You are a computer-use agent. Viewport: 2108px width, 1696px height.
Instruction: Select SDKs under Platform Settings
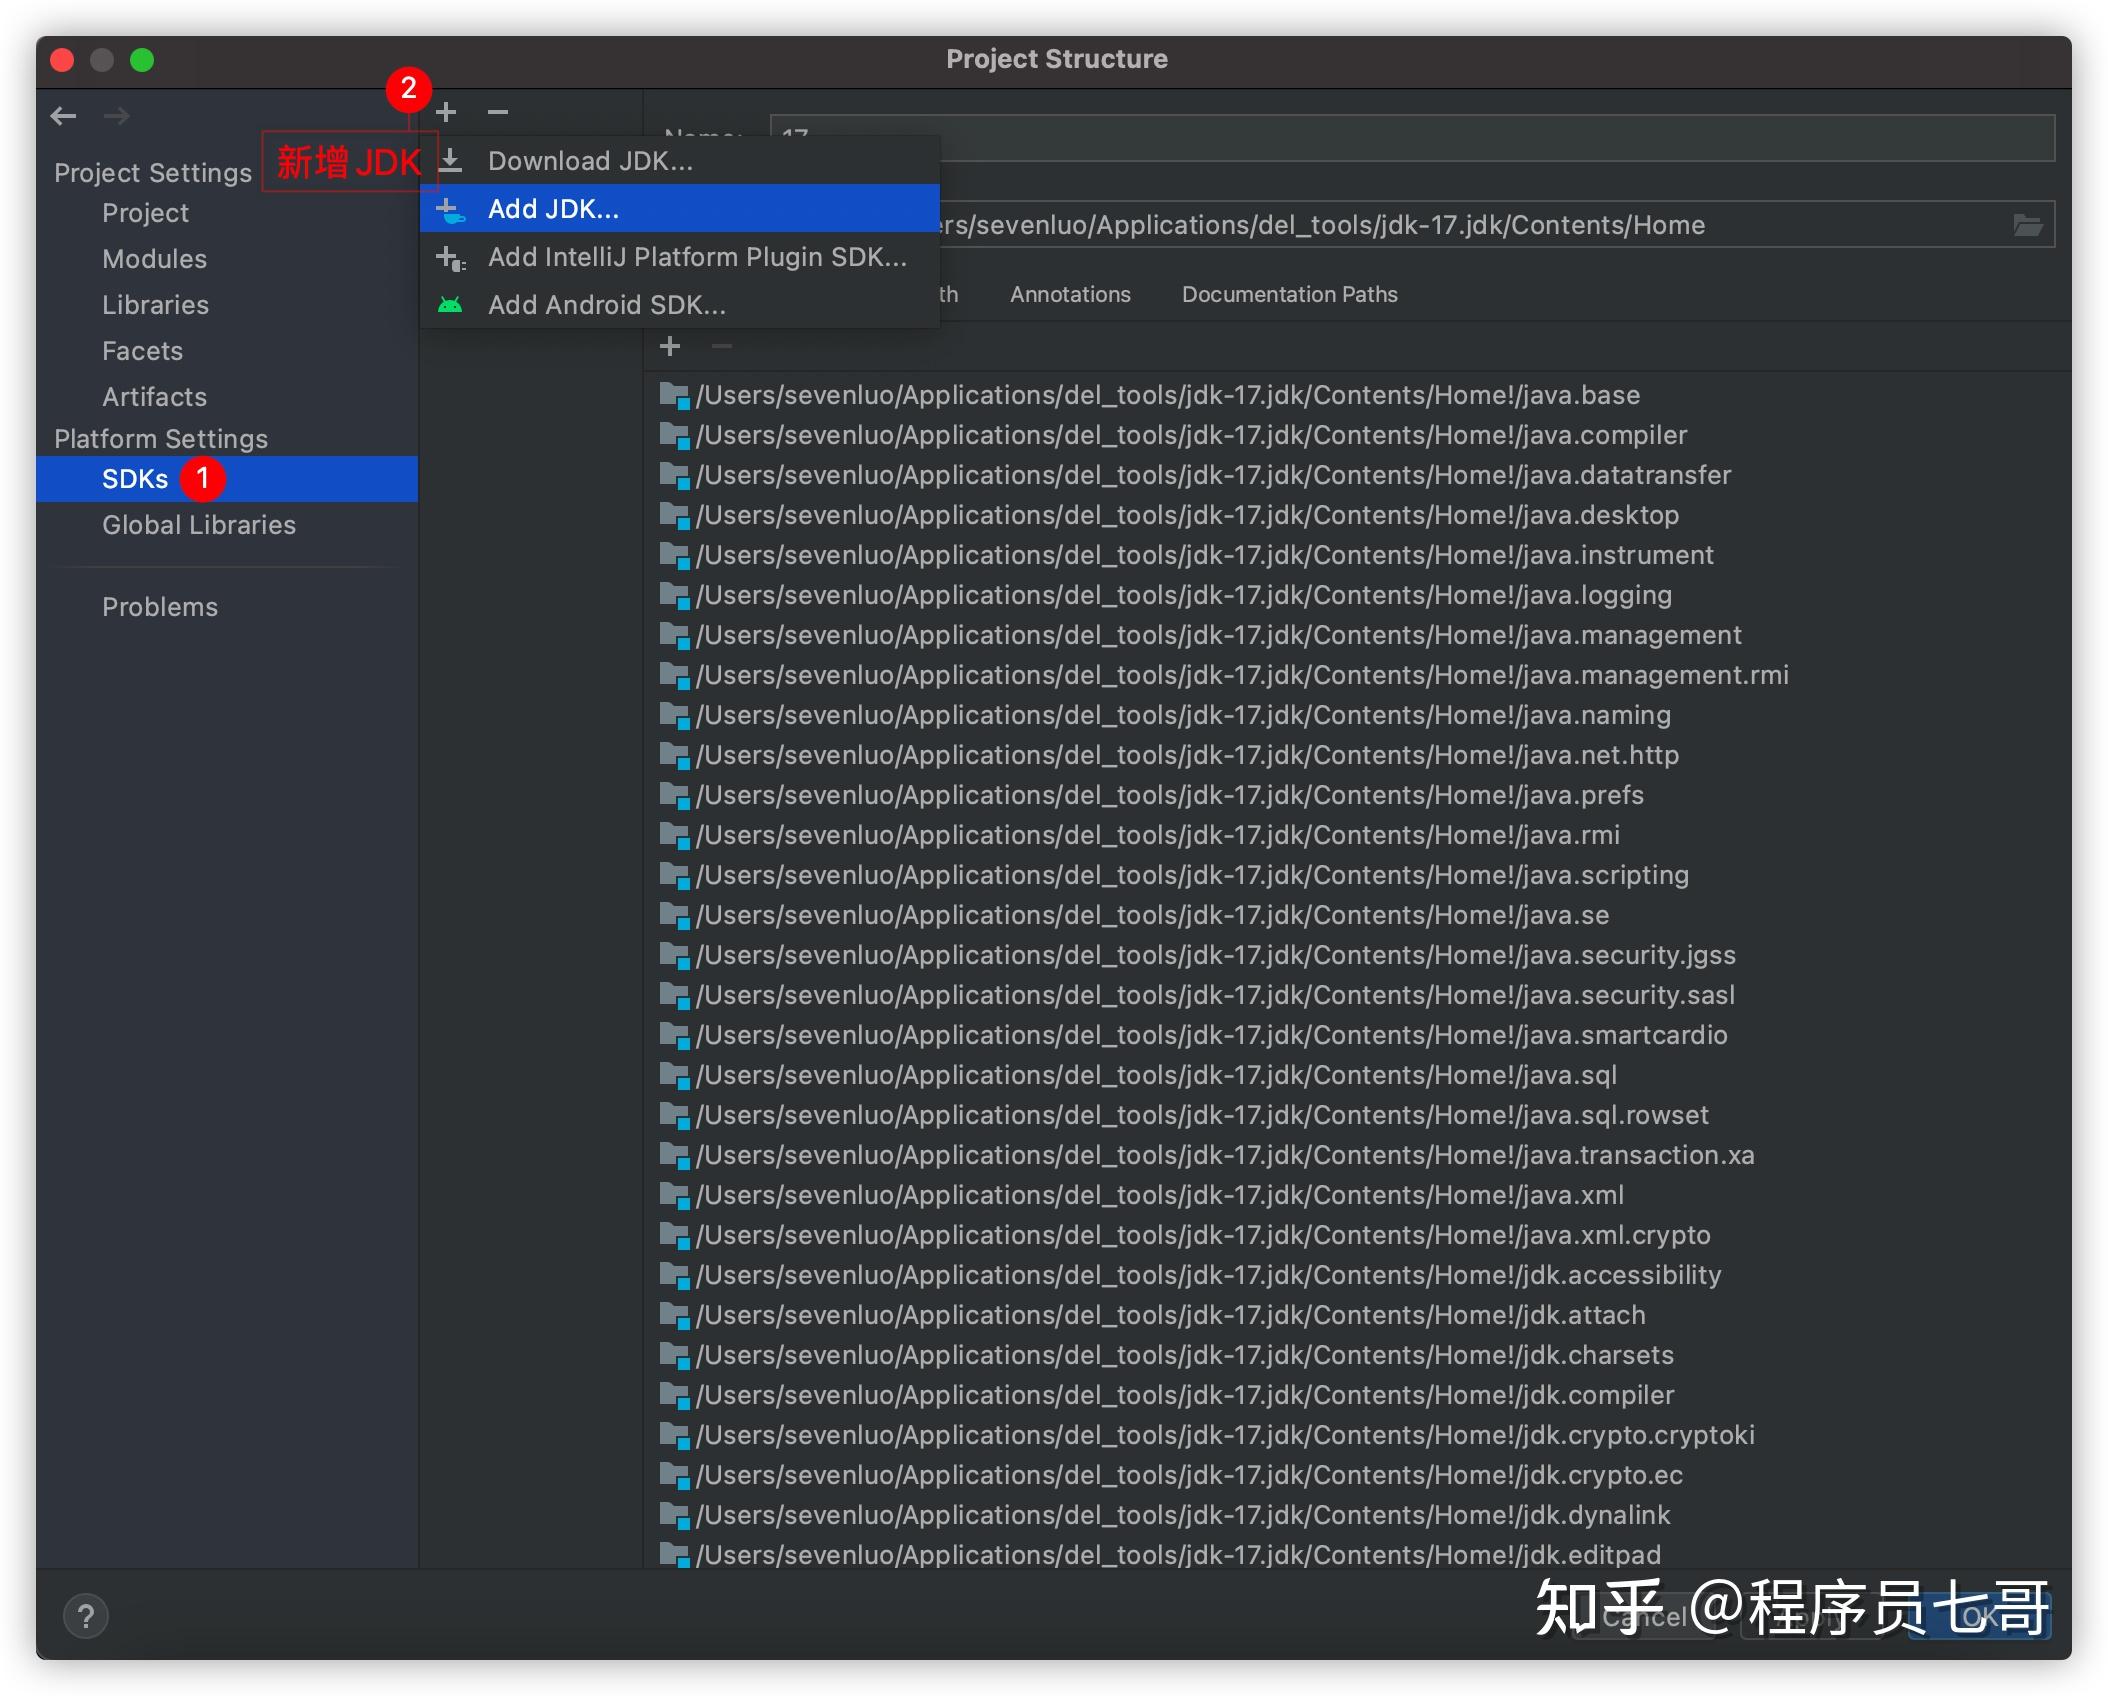pyautogui.click(x=135, y=478)
